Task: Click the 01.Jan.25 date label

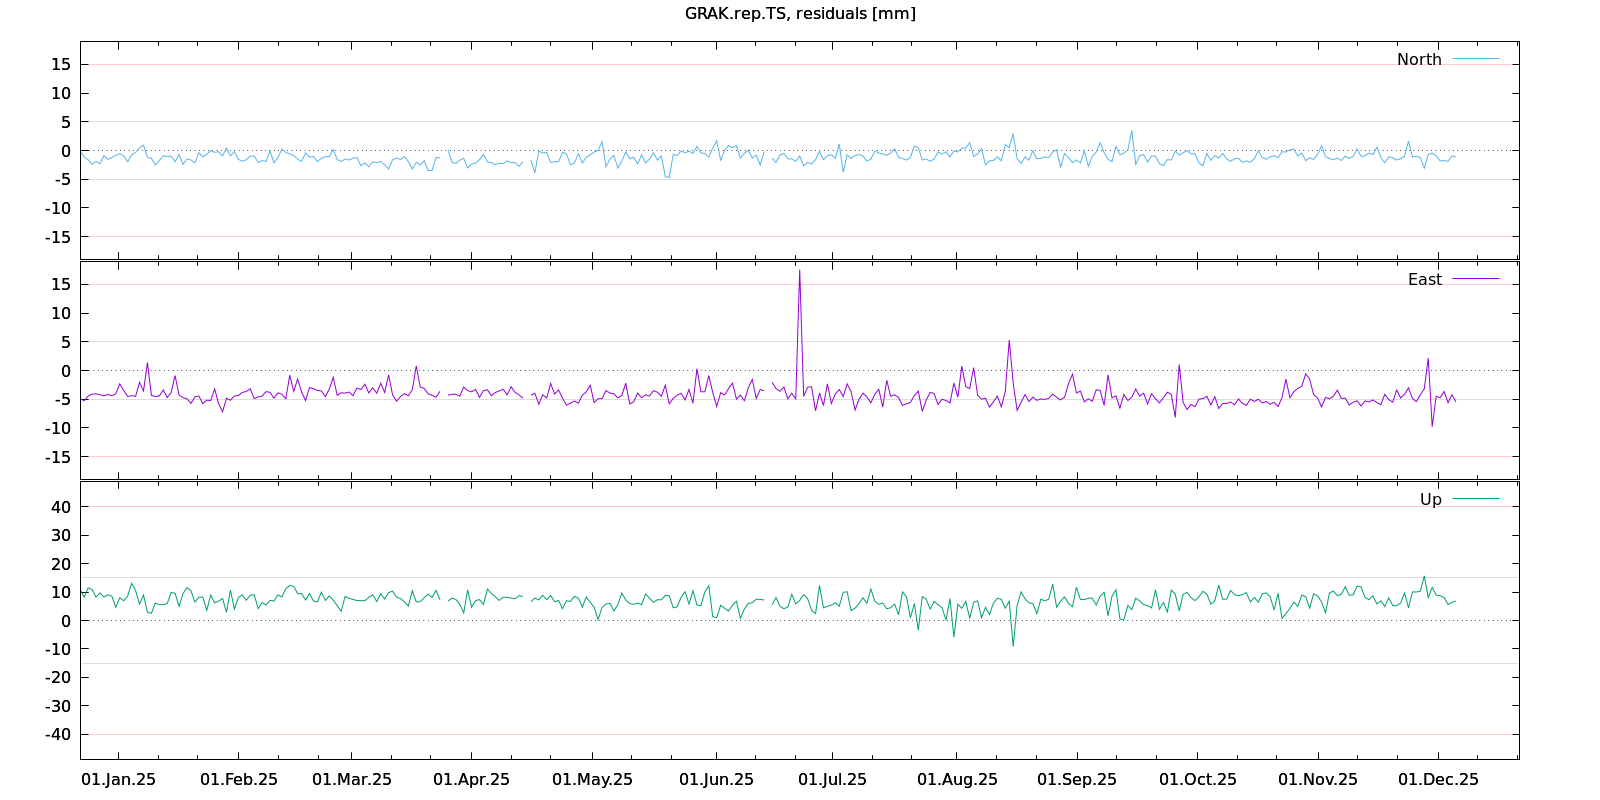Action: 118,780
